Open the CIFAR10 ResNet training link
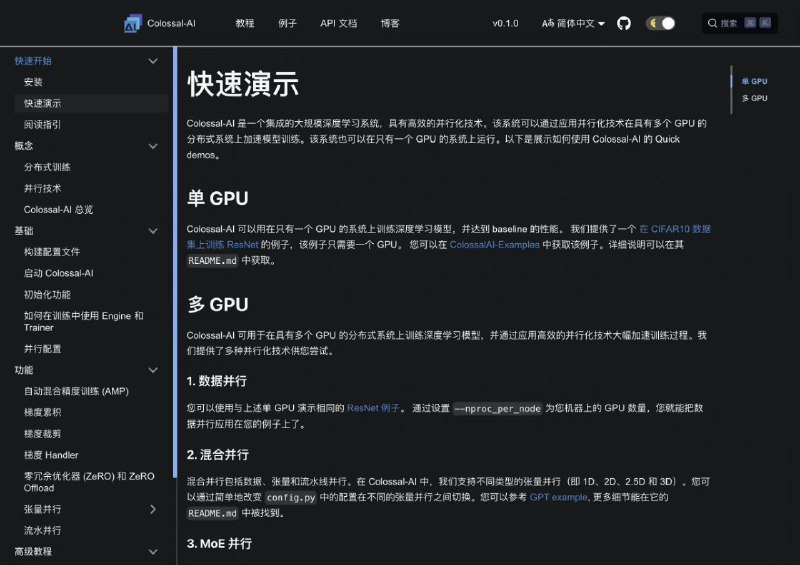The height and width of the screenshot is (565, 800). click(674, 229)
